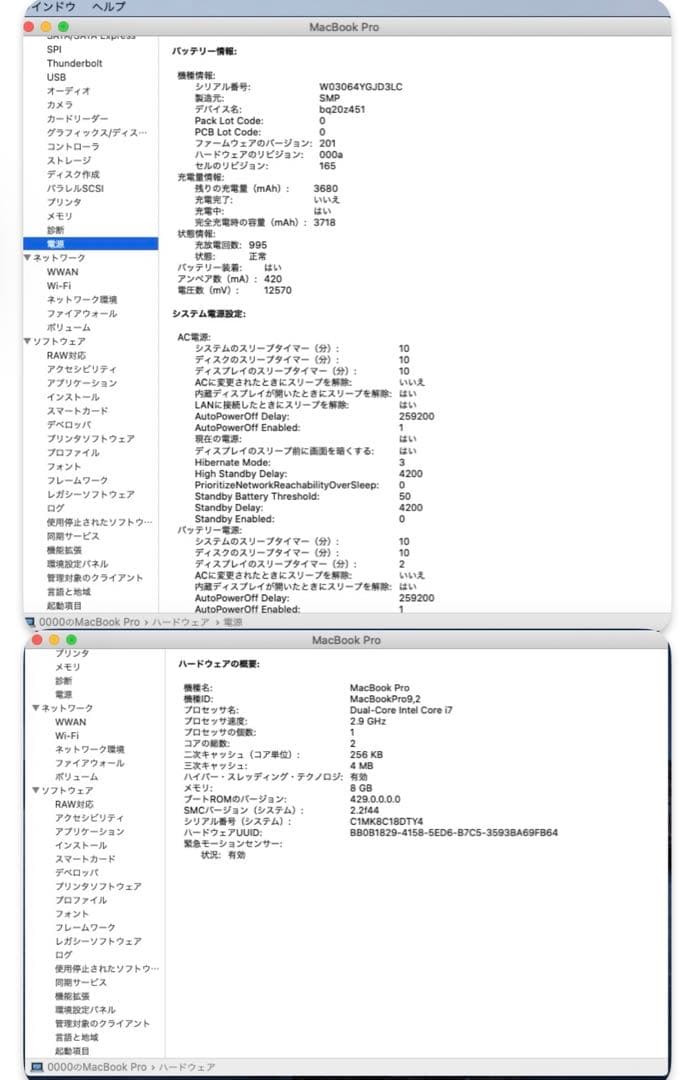
Task: Select インストール in hardware overview window
Action: [x=81, y=845]
